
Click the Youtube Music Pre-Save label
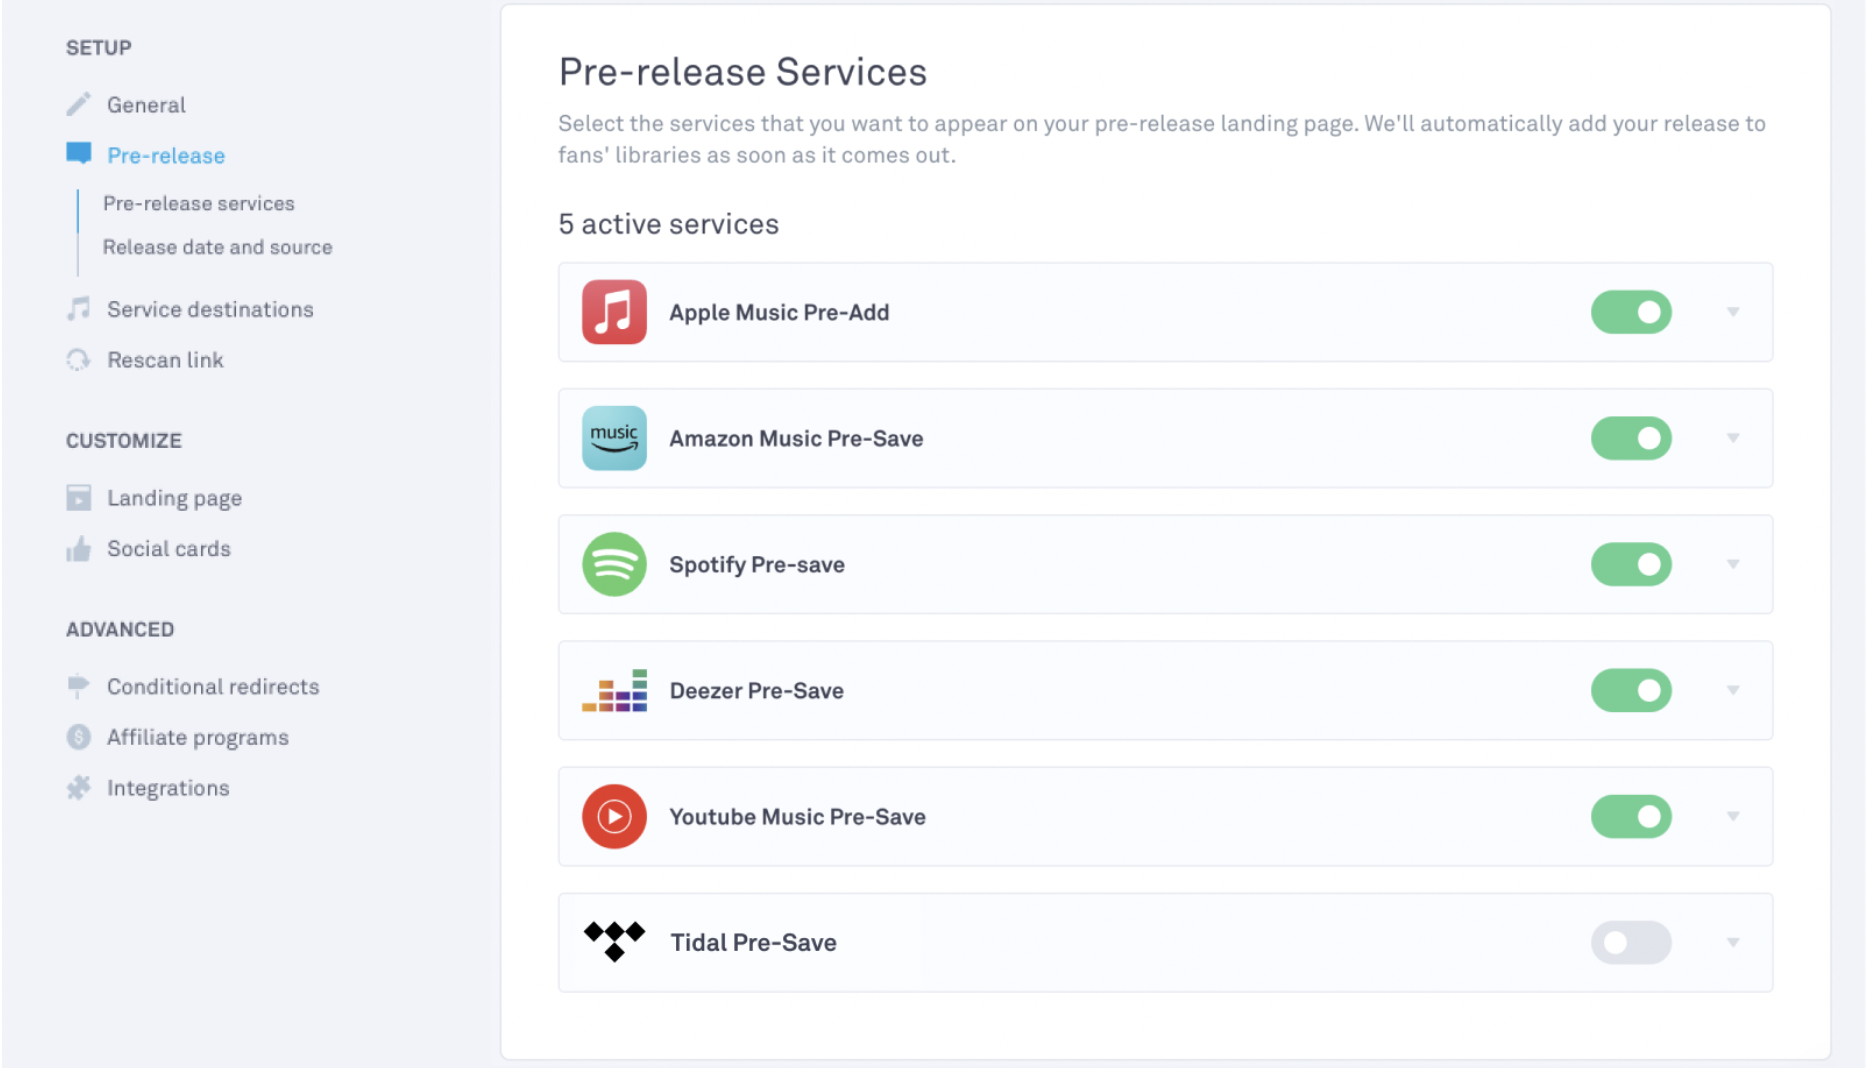[797, 816]
